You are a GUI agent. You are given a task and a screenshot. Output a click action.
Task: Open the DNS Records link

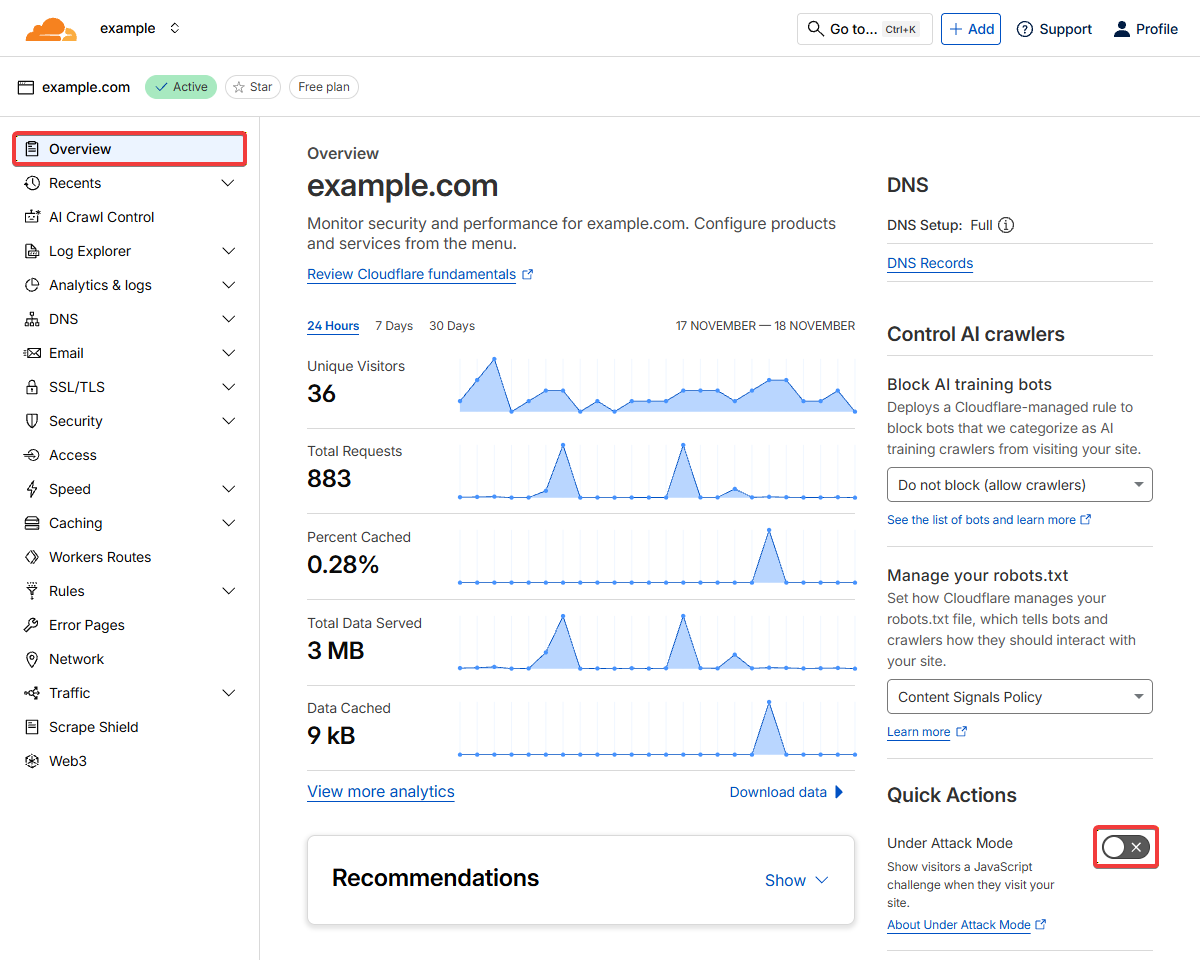point(930,263)
